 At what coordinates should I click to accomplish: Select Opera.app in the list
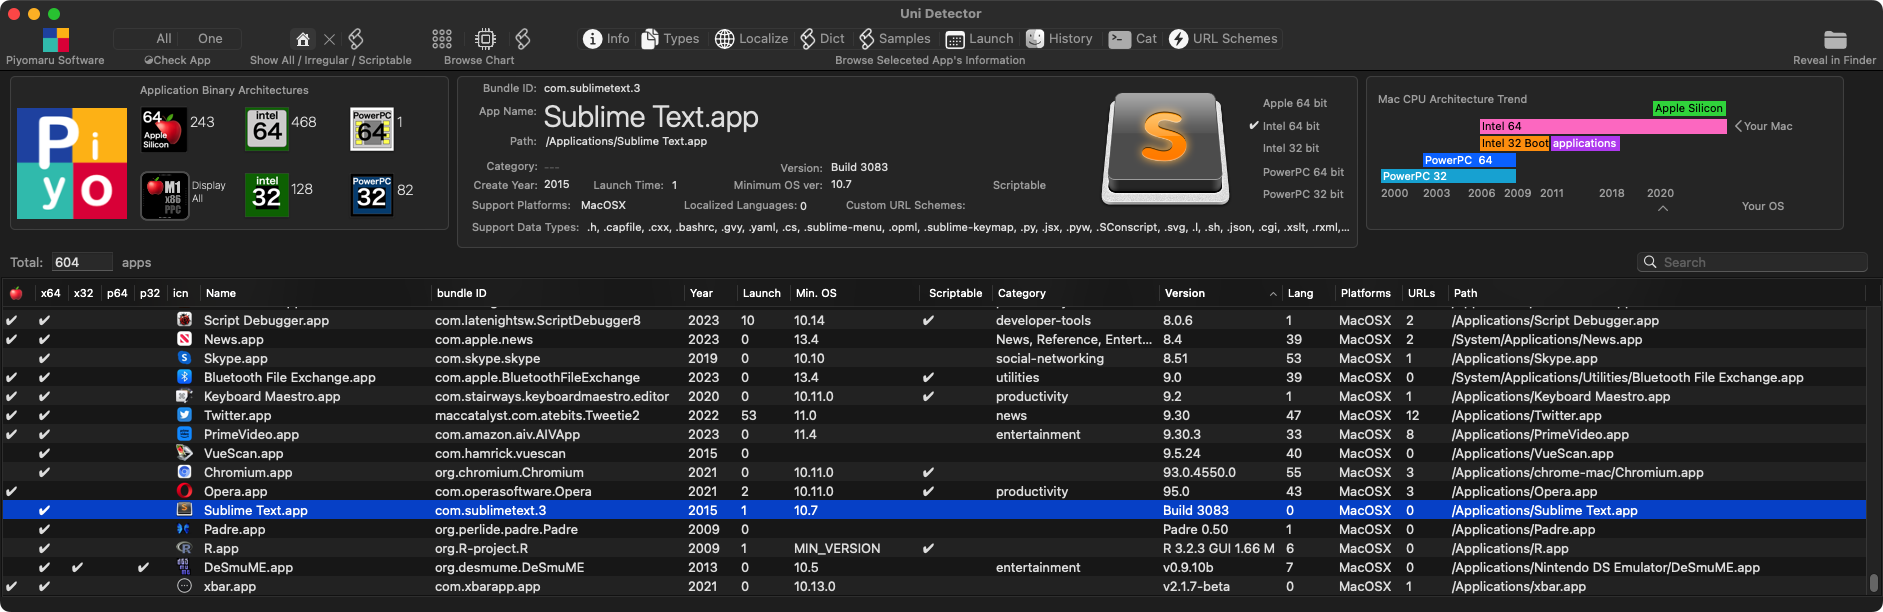click(x=236, y=492)
